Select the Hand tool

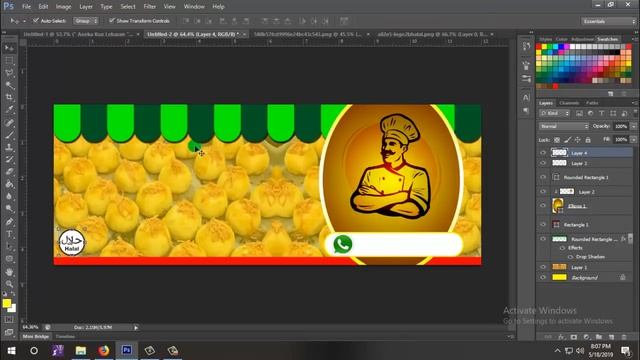pos(9,271)
